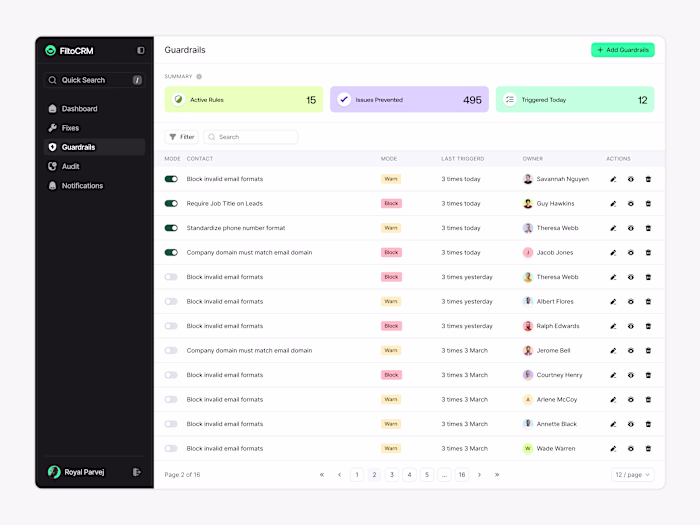
Task: Open the Triggered Today summary card
Action: pyautogui.click(x=575, y=100)
